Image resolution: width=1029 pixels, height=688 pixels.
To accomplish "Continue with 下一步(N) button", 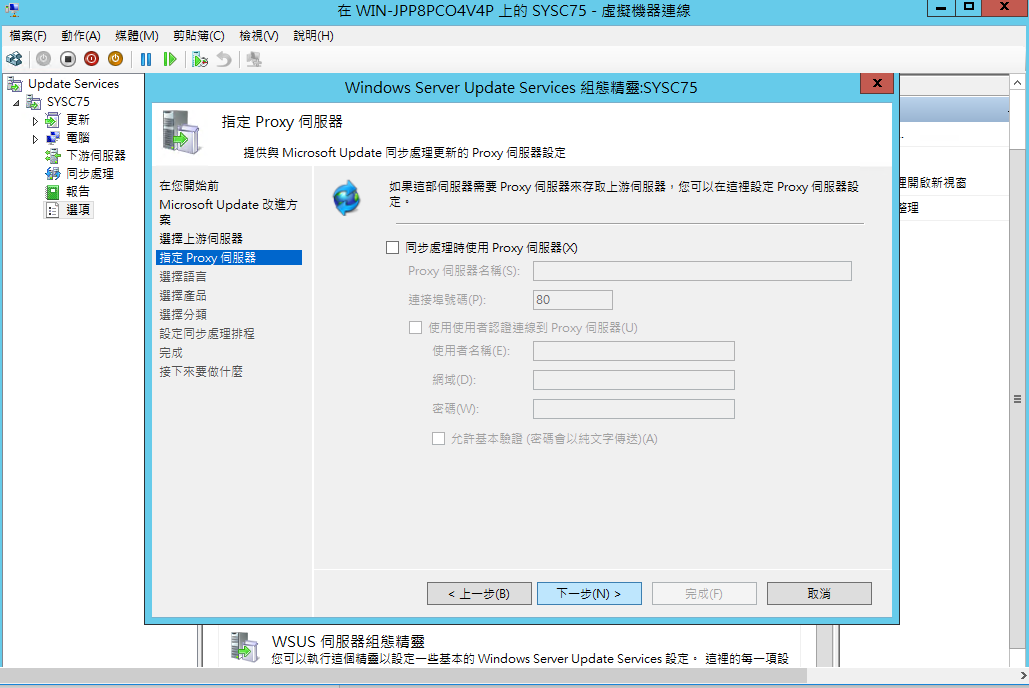I will pyautogui.click(x=589, y=593).
